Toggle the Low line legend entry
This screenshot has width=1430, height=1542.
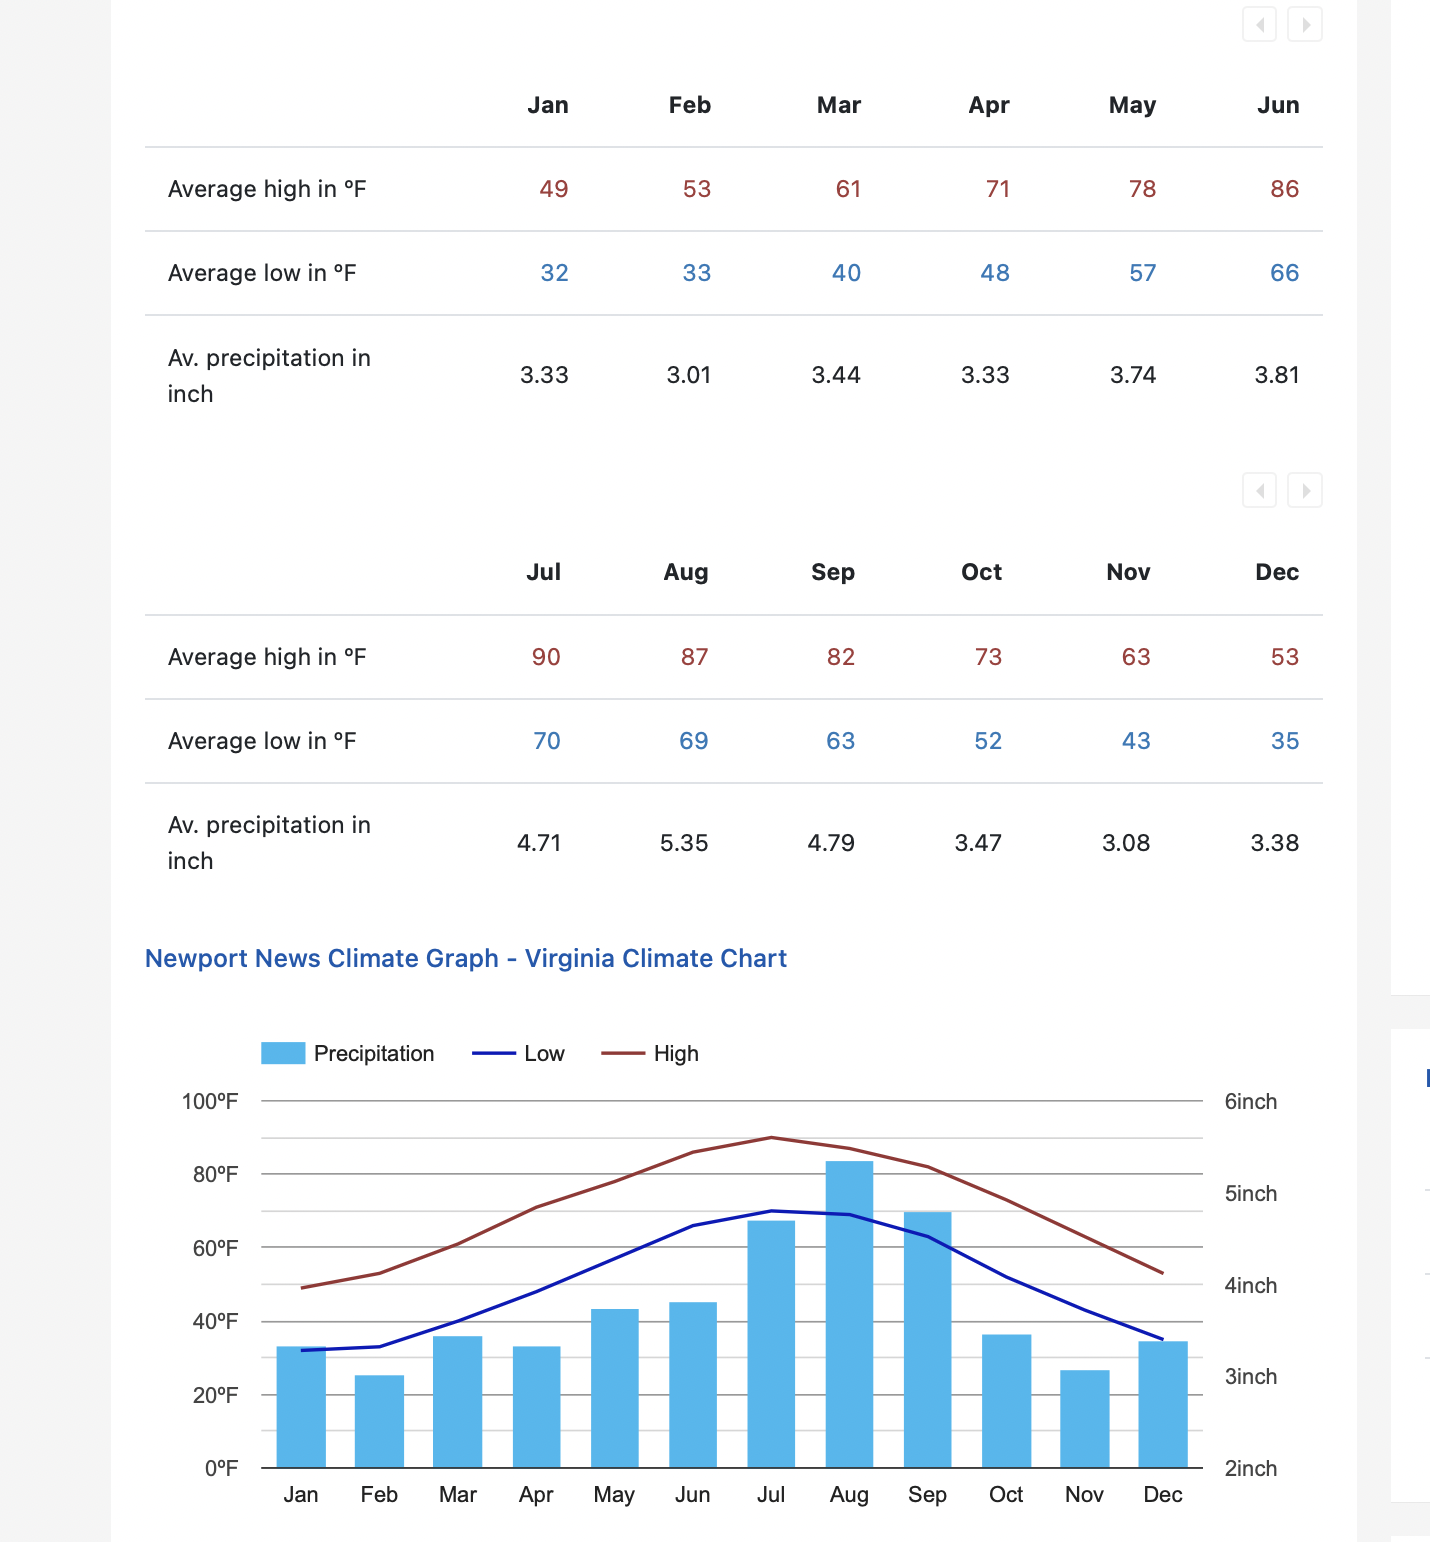pyautogui.click(x=518, y=1053)
